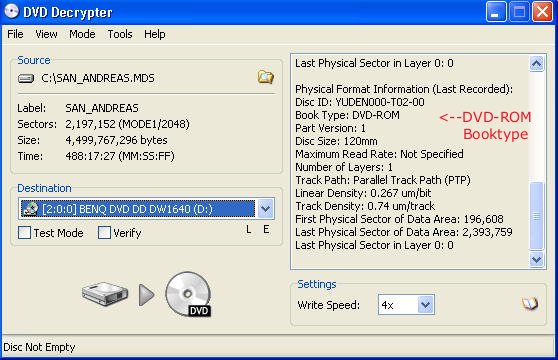Close the DVD Decrypter window
The image size is (558, 360).
point(542,12)
